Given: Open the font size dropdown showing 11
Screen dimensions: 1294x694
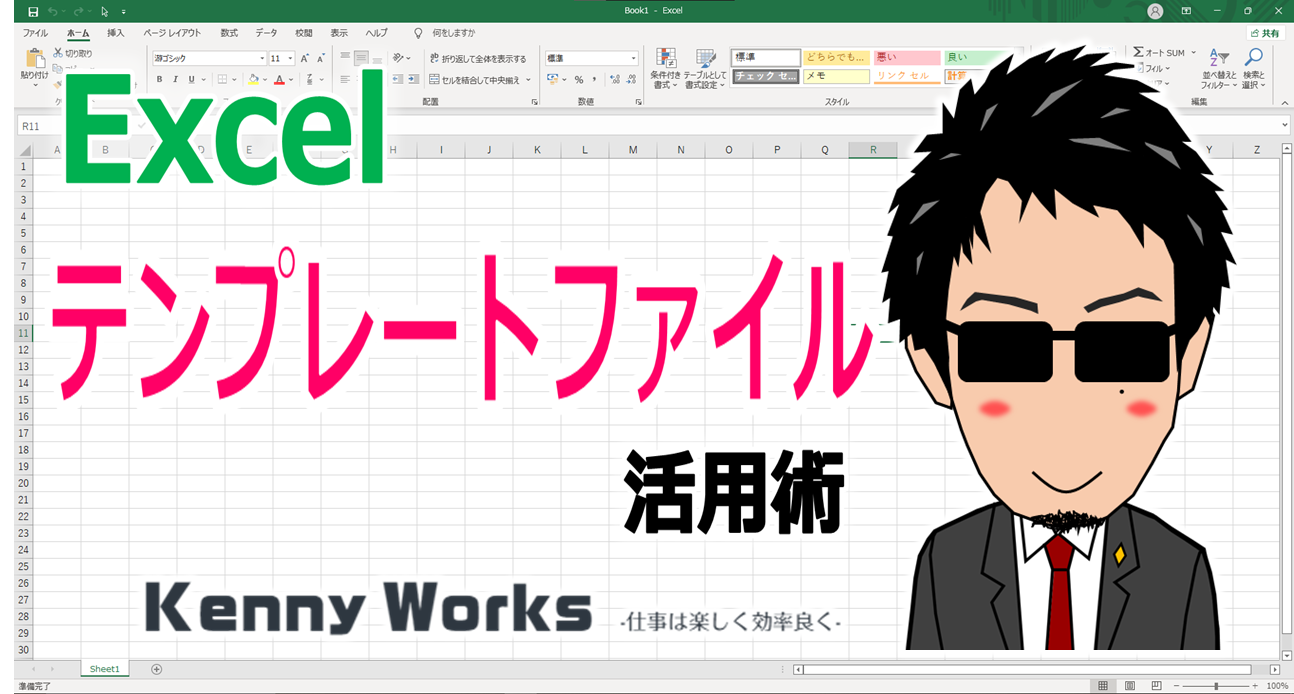Looking at the screenshot, I should pos(290,58).
